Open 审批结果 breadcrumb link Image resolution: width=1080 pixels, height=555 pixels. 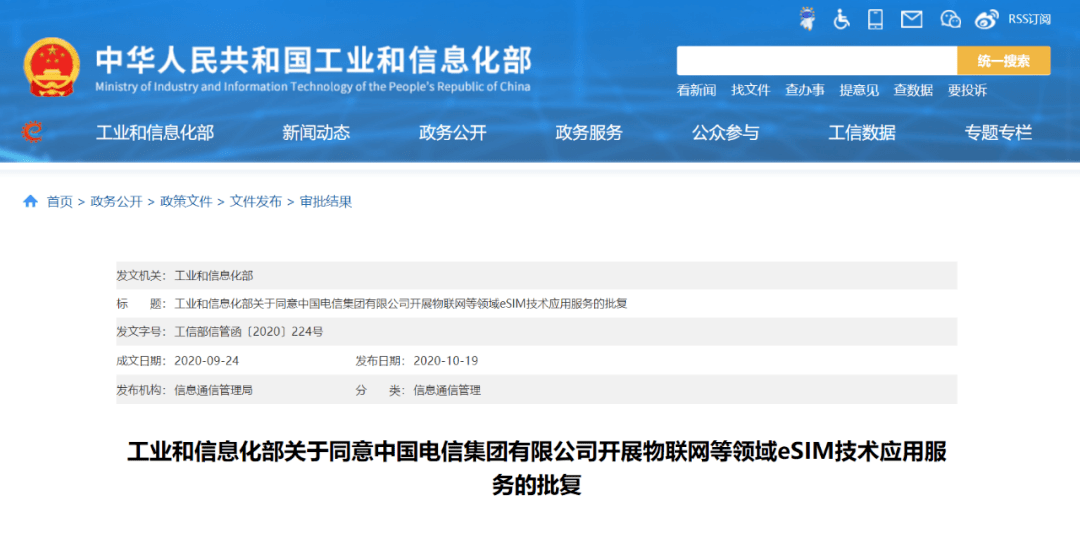pos(326,201)
